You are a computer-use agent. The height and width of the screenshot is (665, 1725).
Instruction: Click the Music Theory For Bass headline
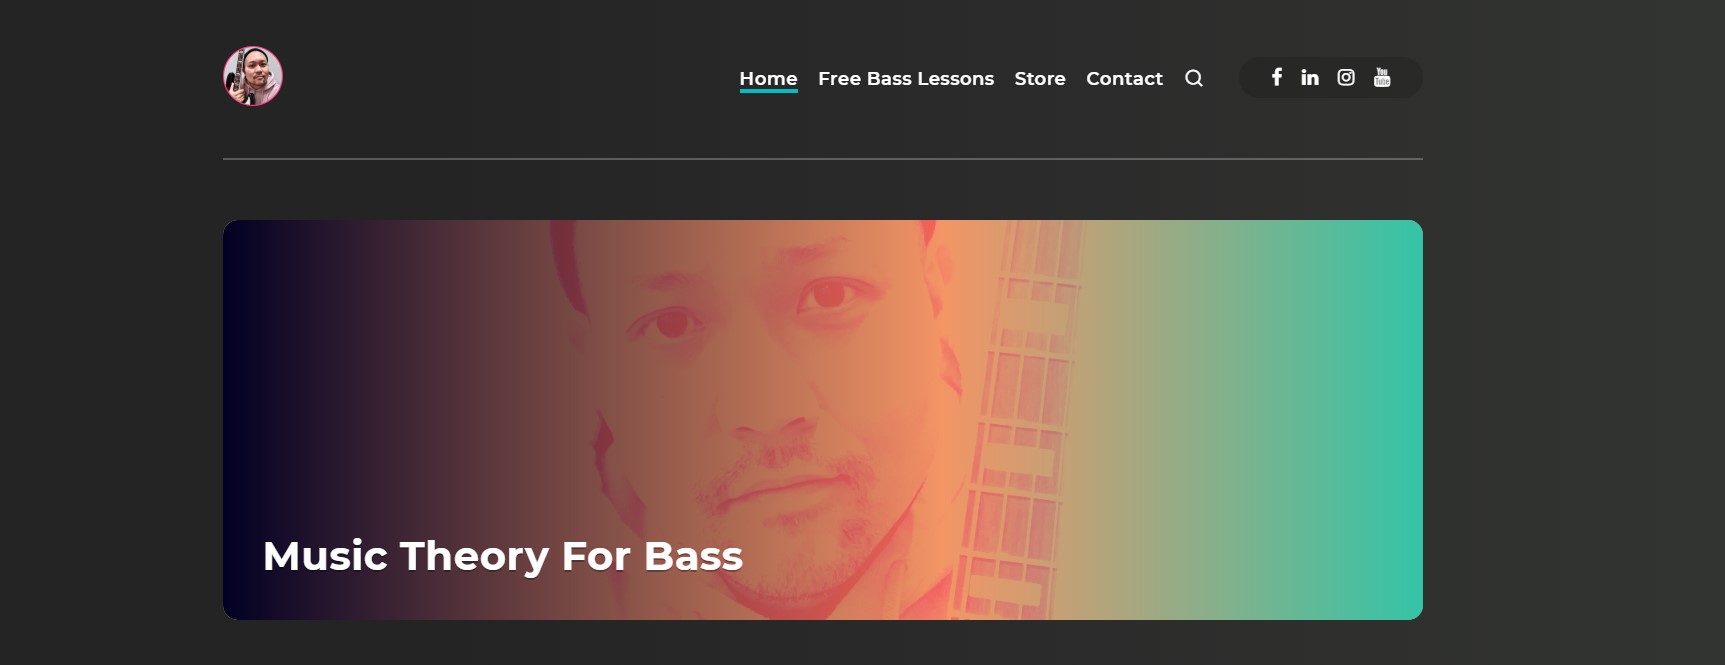click(503, 556)
